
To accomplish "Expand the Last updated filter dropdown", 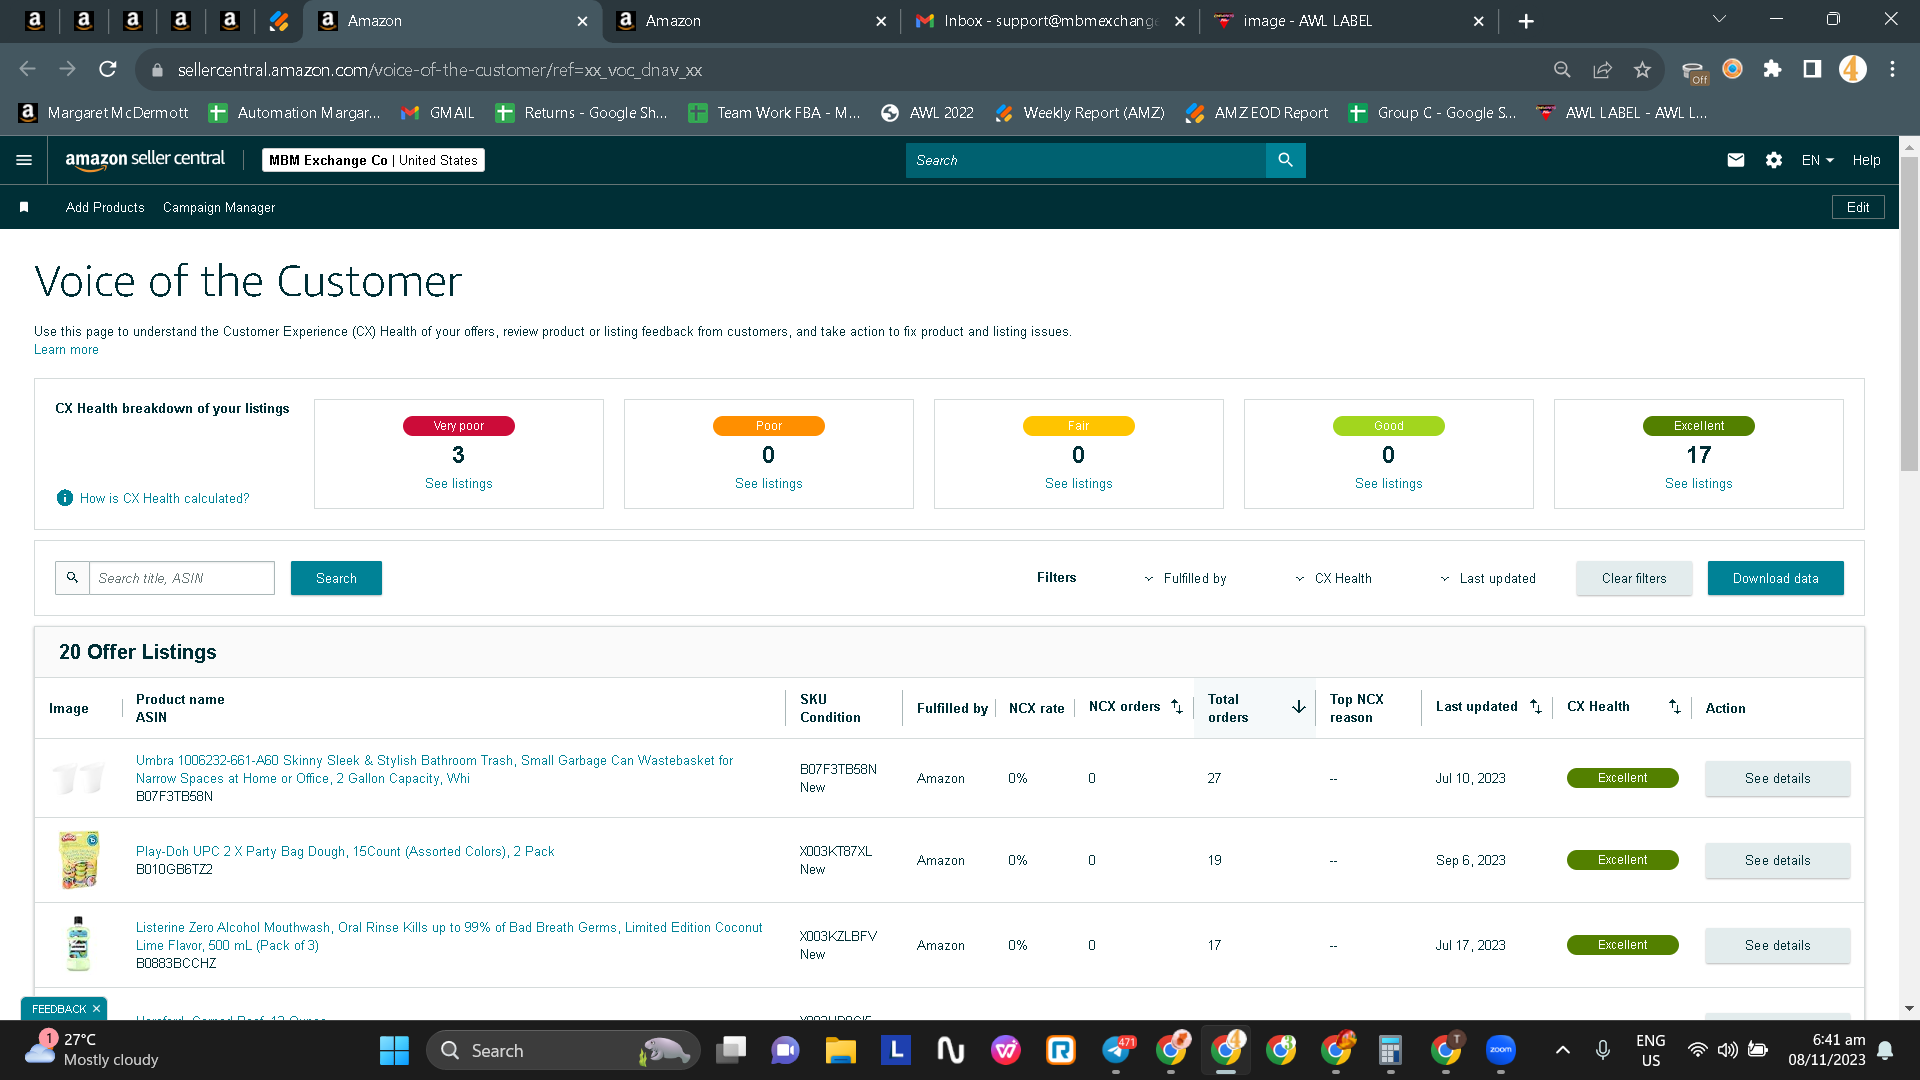I will point(1488,578).
